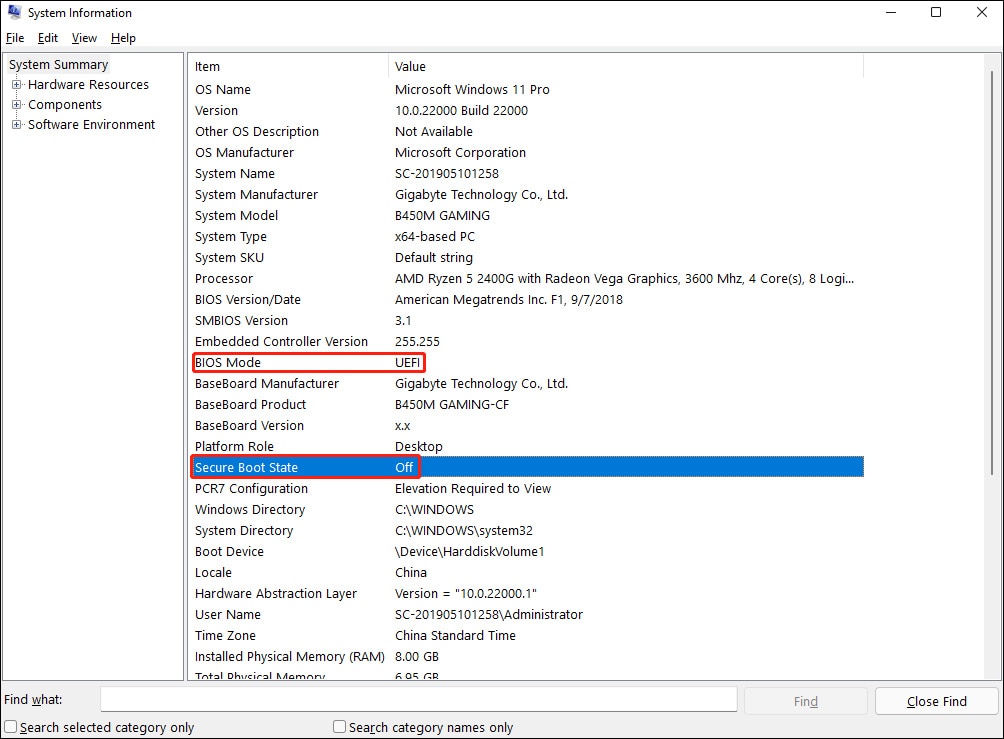Click the Find what input field

pyautogui.click(x=419, y=699)
